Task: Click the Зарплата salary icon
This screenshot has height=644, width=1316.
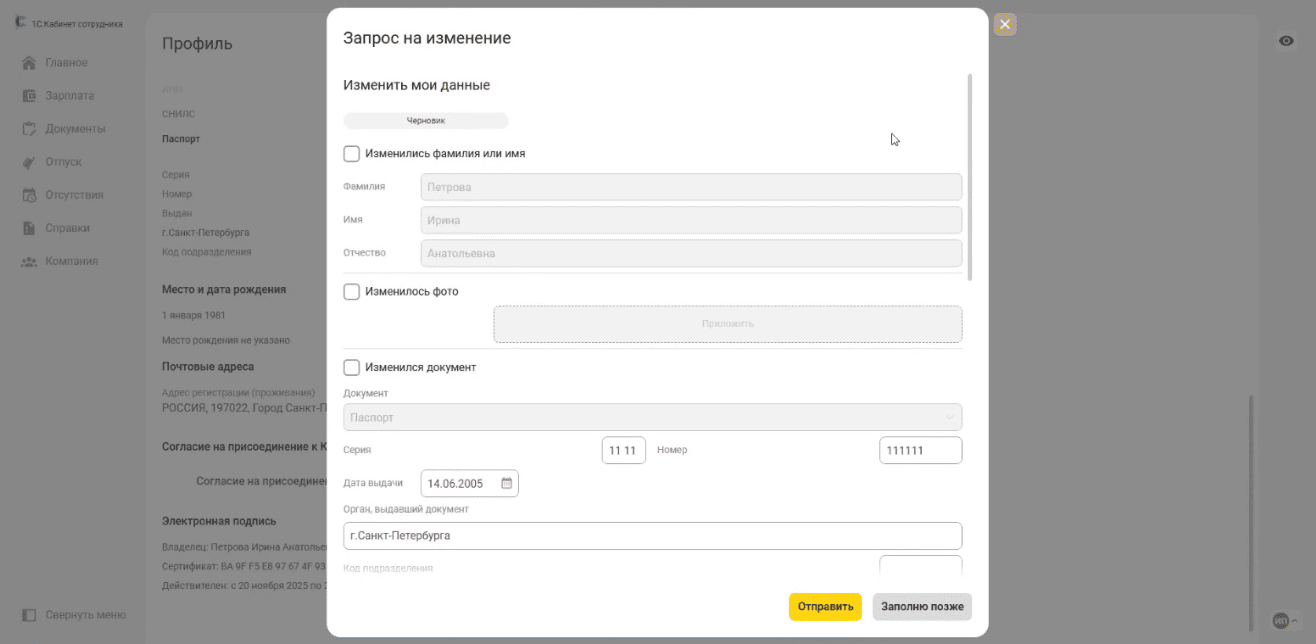Action: point(29,96)
